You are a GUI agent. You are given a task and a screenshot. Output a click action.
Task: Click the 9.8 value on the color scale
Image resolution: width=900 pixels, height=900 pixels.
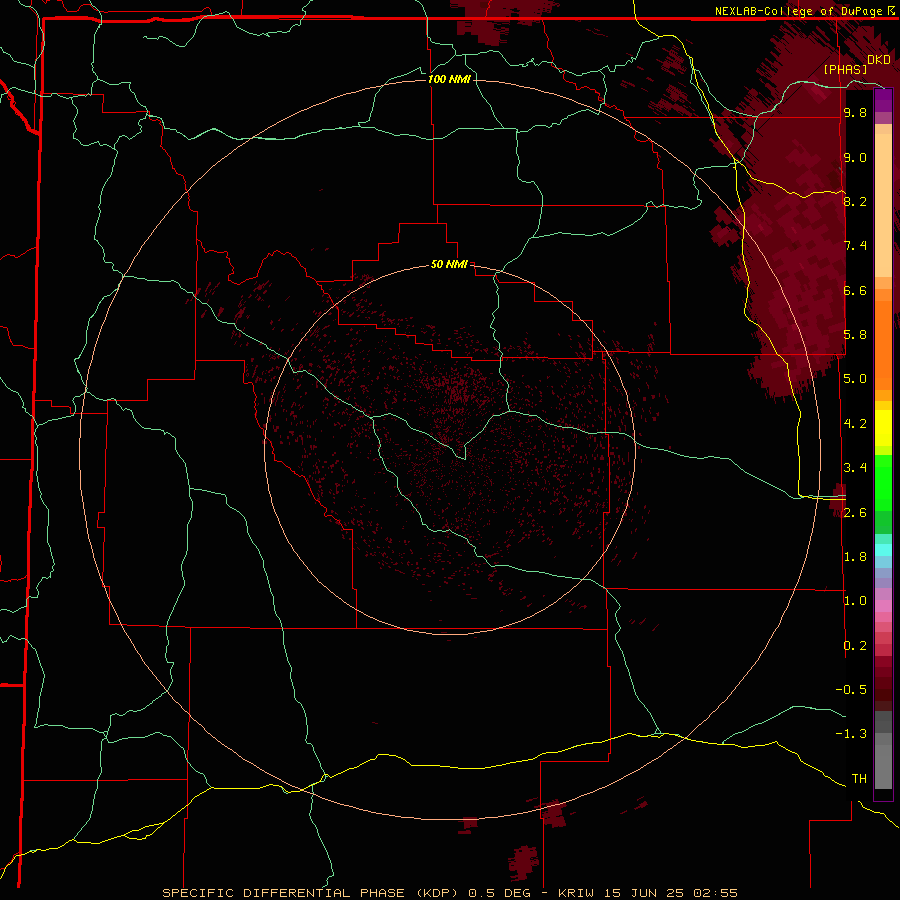pyautogui.click(x=855, y=112)
